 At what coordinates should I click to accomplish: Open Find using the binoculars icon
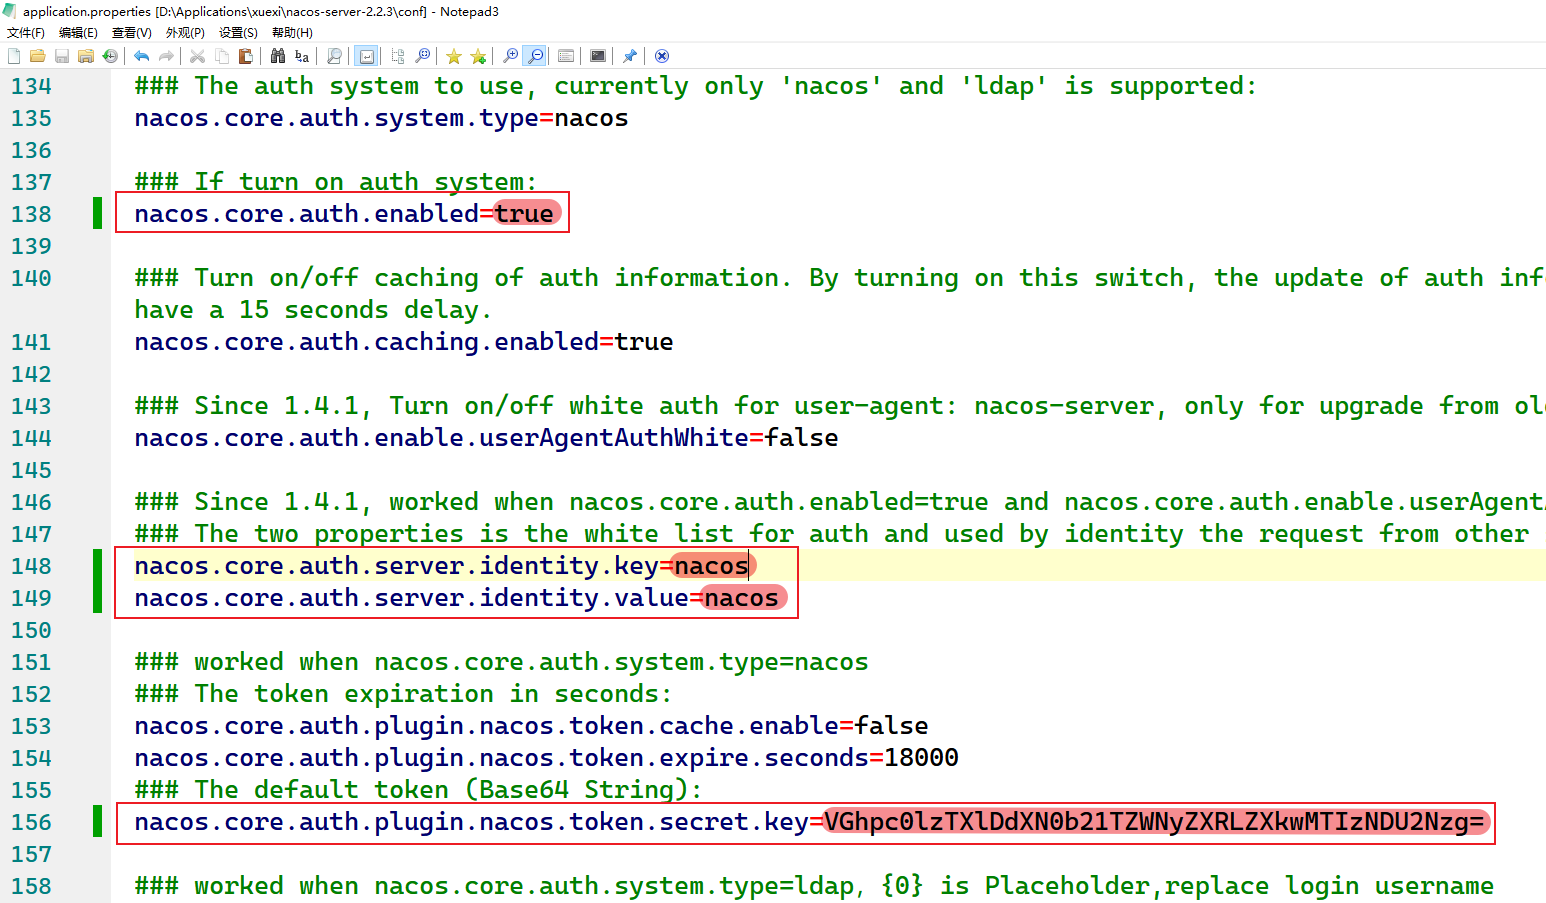(278, 55)
